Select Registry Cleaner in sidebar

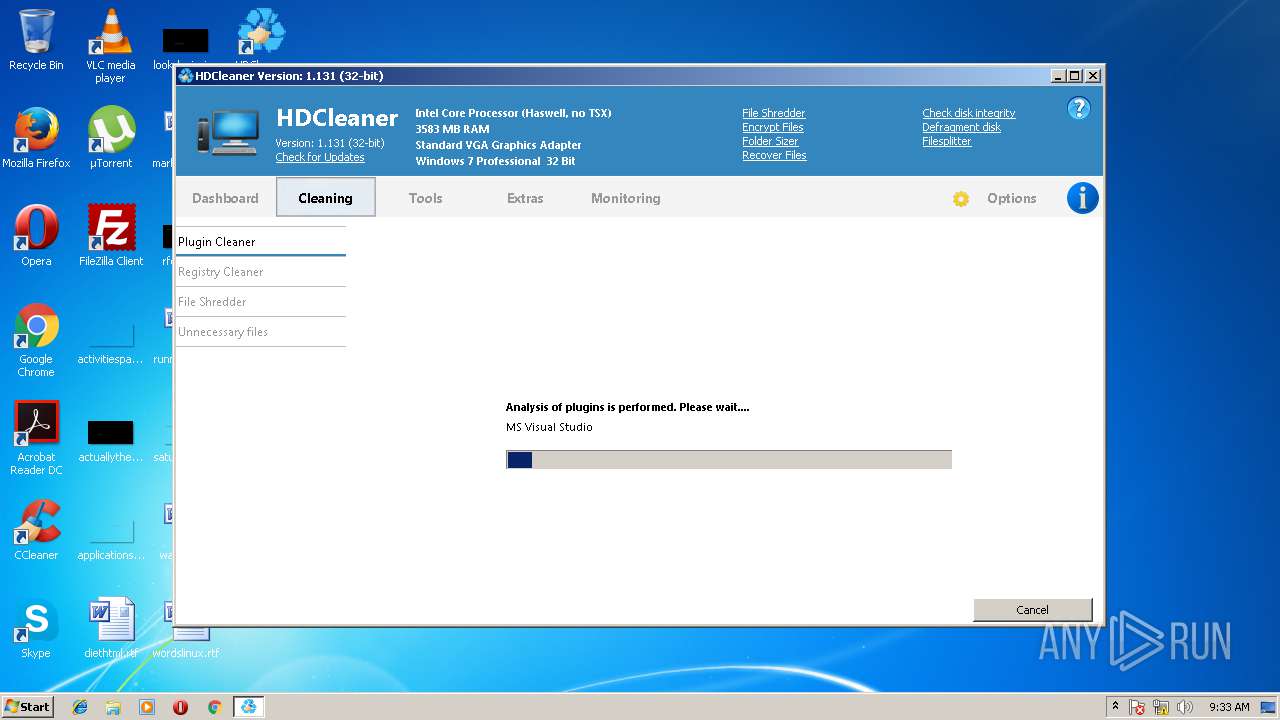click(x=261, y=272)
